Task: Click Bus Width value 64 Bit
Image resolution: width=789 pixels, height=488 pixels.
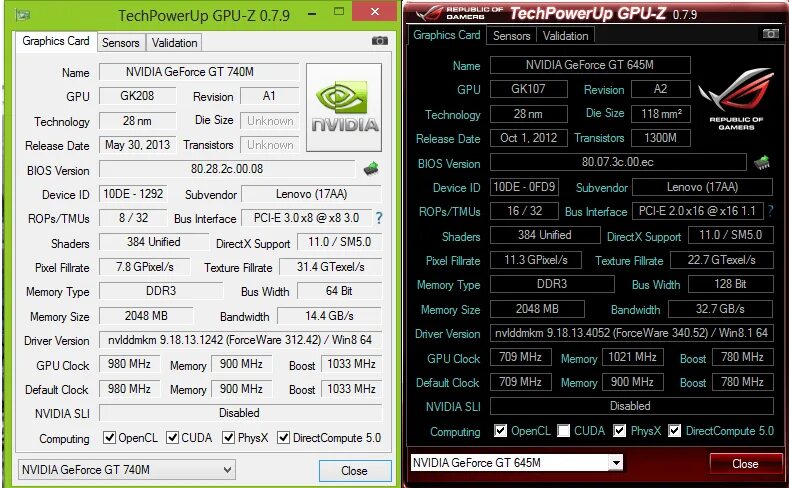Action: 339,291
